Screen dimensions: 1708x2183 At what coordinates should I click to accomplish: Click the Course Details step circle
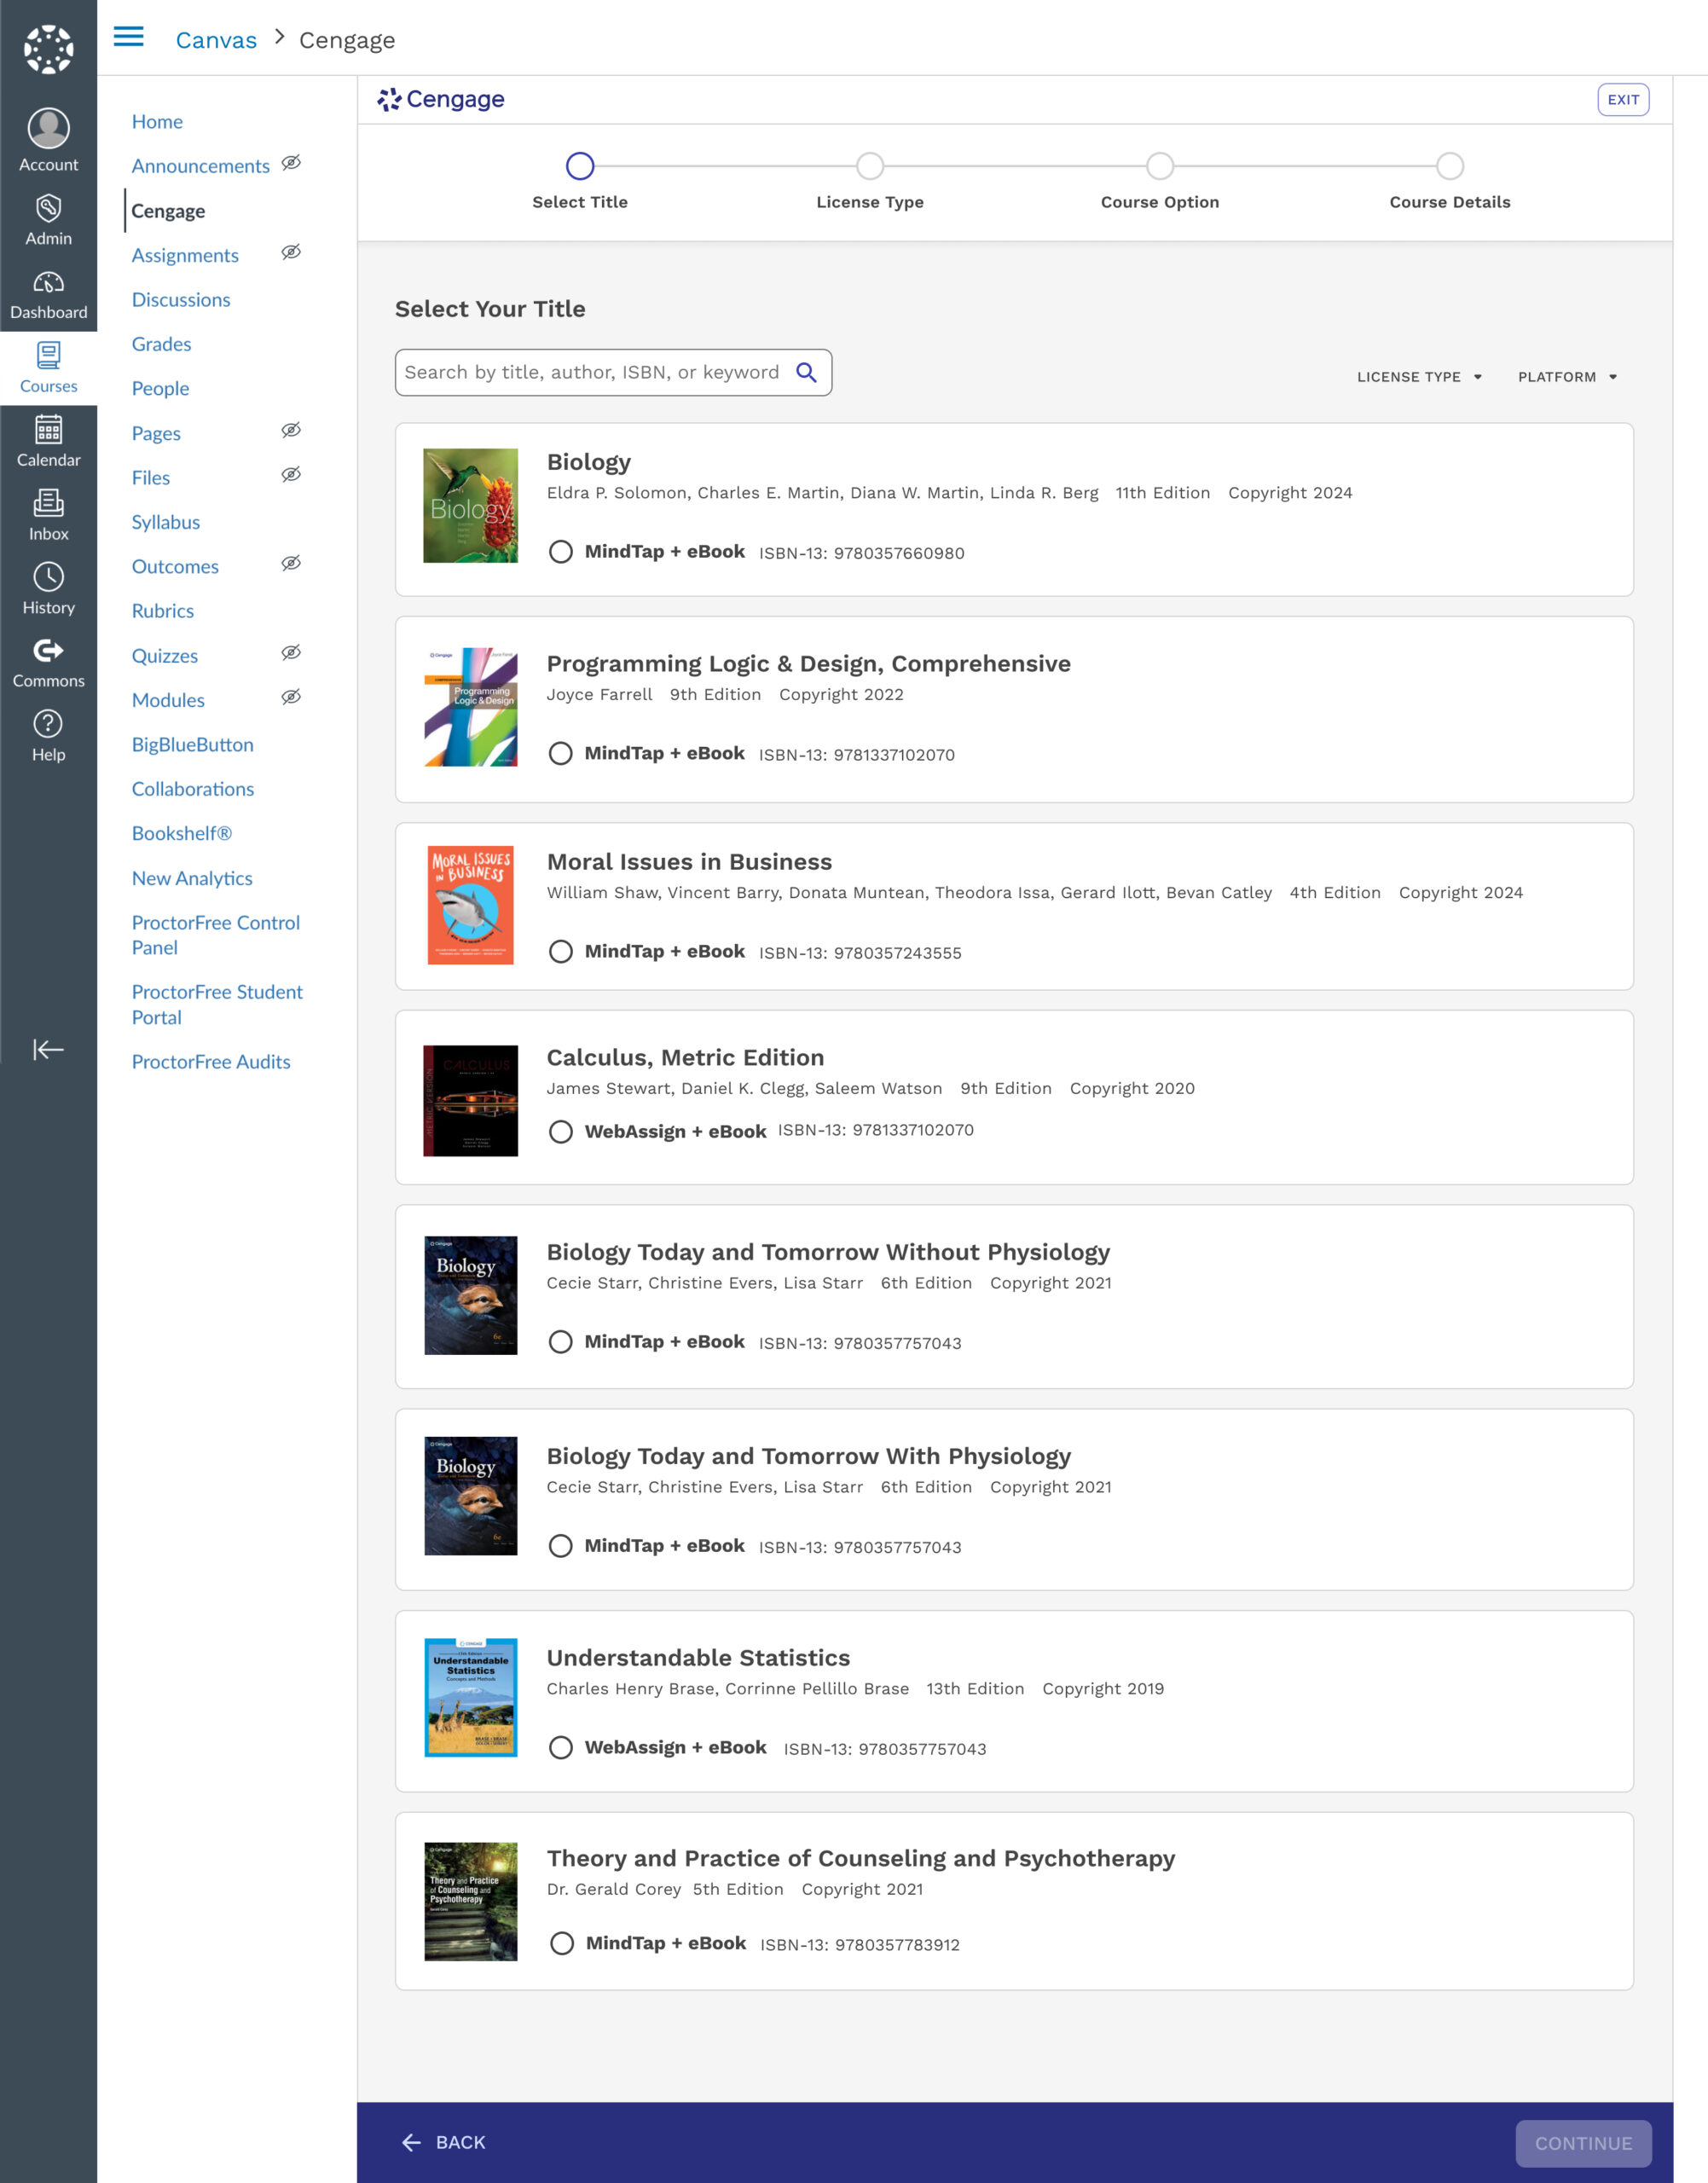tap(1450, 166)
